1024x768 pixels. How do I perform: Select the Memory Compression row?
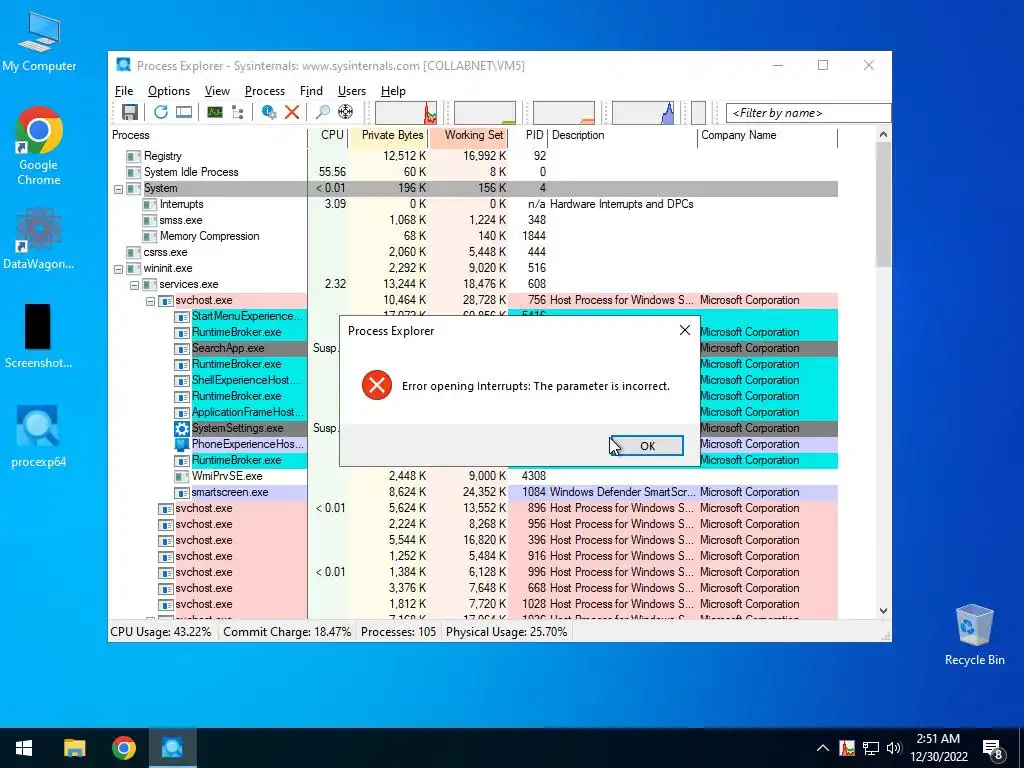[473, 236]
